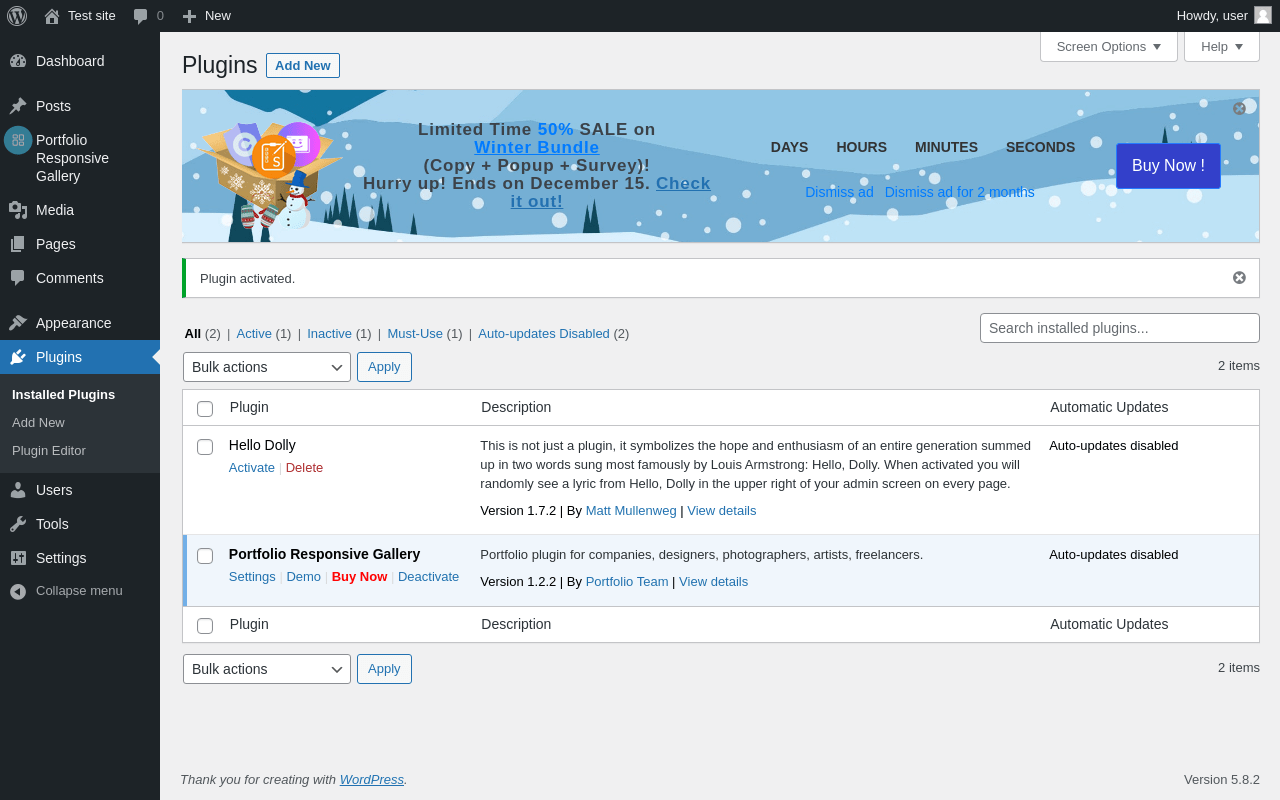Click the Media sidebar icon
Viewport: 1280px width, 800px height.
(x=18, y=210)
